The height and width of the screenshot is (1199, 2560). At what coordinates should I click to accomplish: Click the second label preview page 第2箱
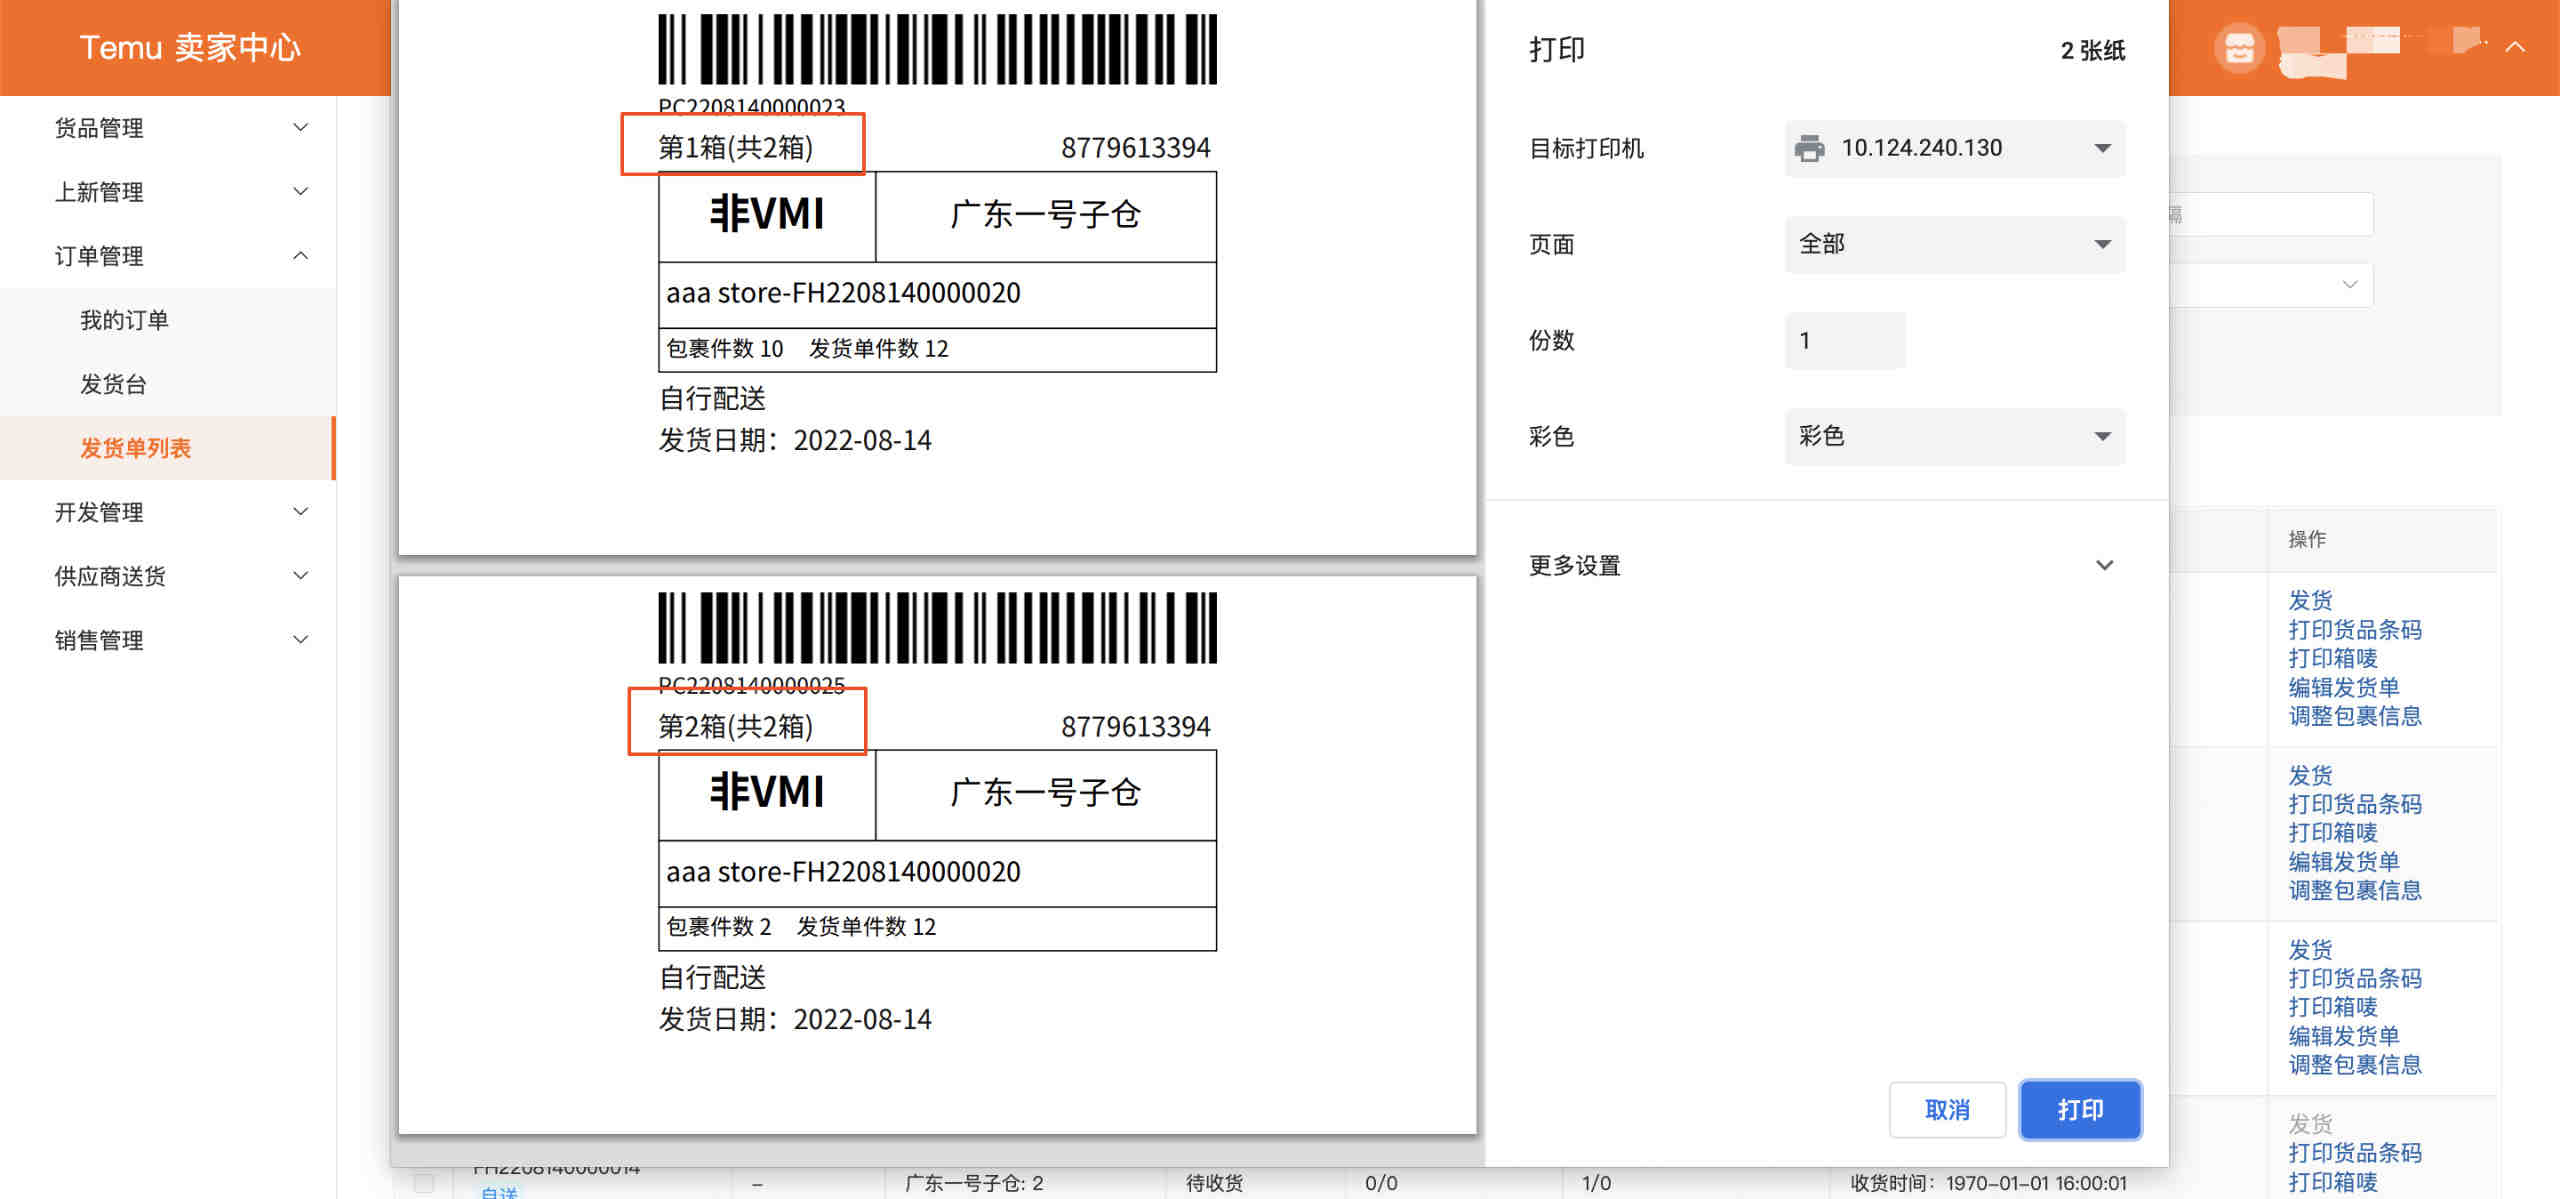point(937,855)
